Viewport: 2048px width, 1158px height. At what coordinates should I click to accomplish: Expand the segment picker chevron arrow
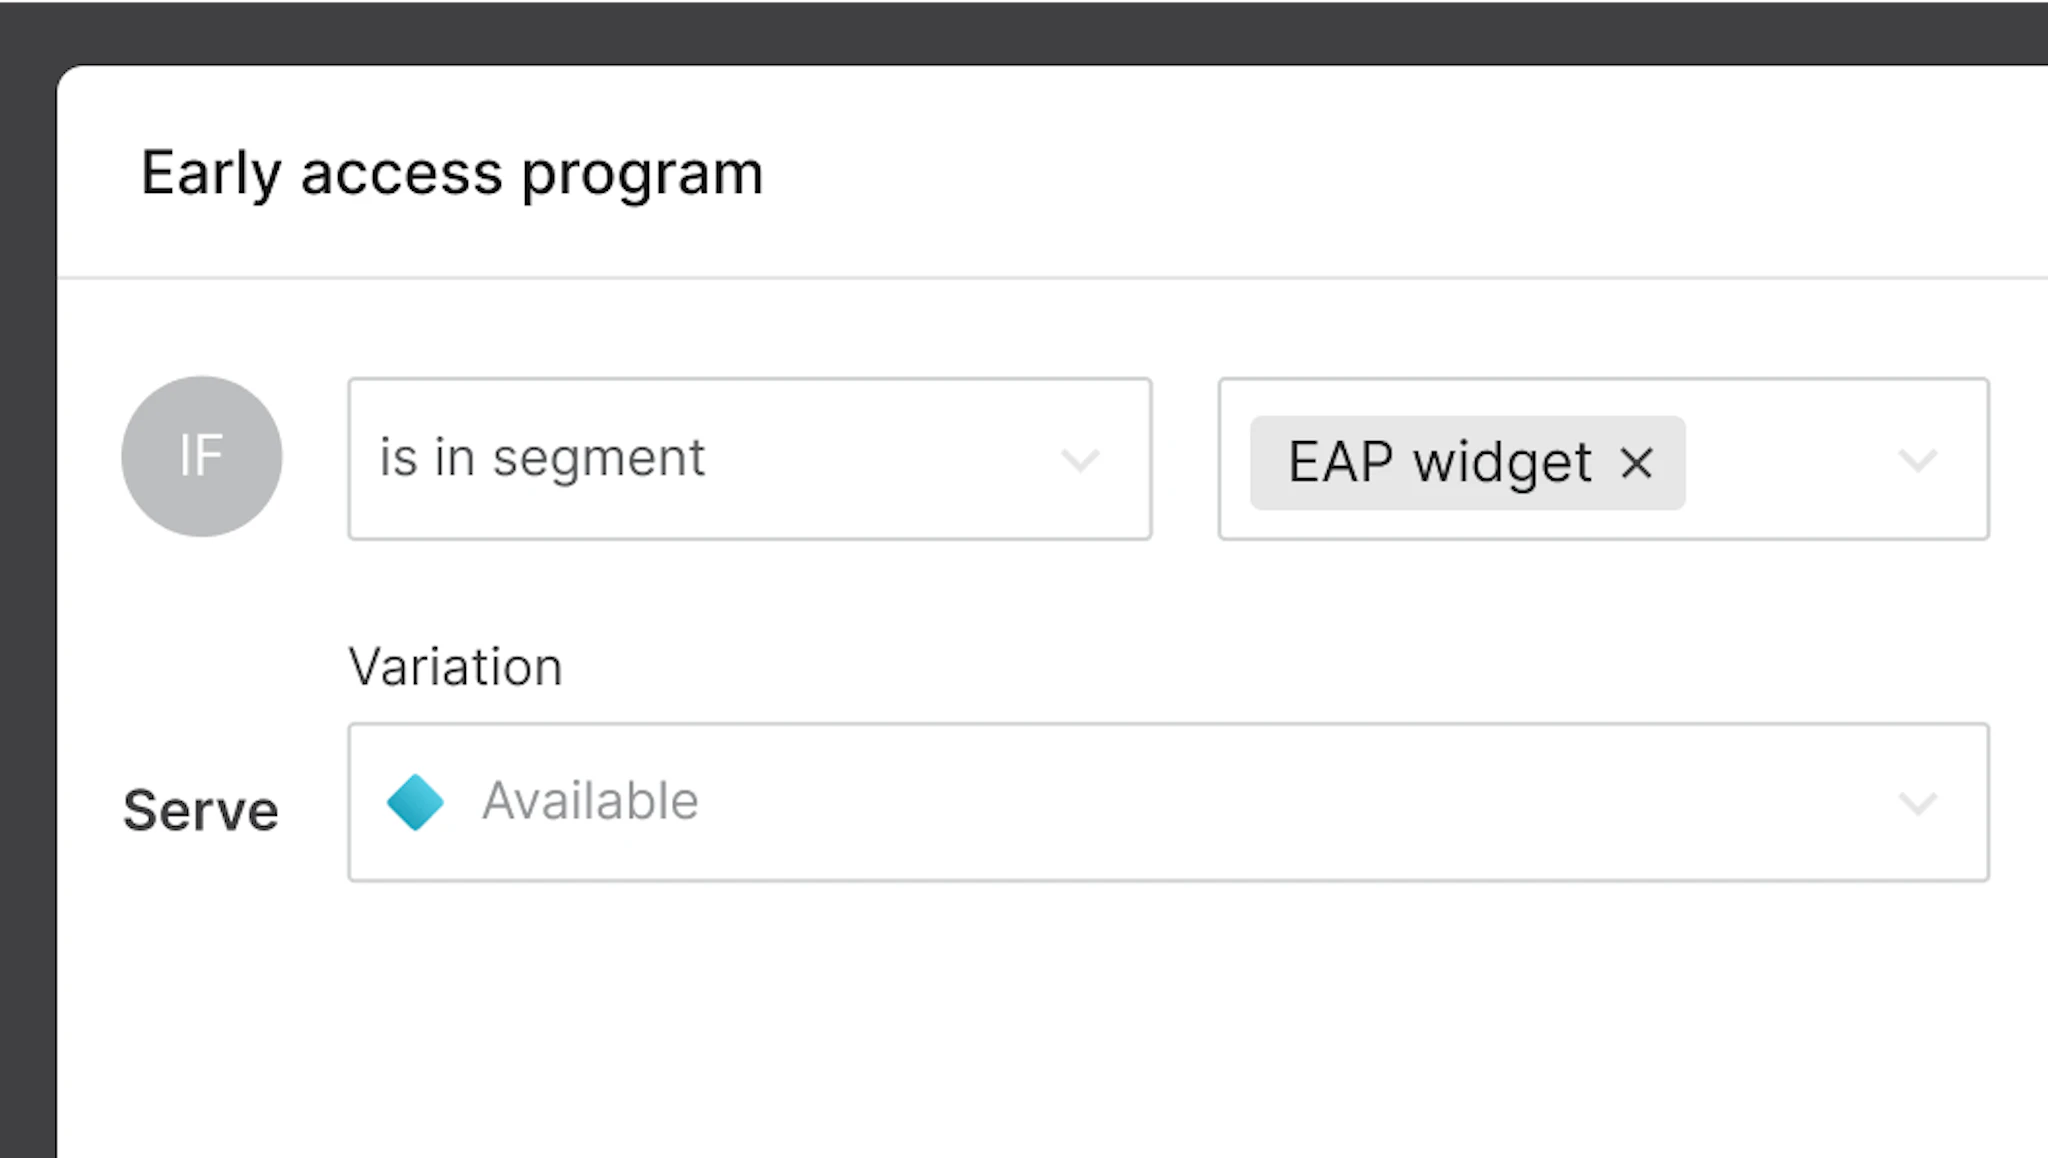pyautogui.click(x=1917, y=460)
